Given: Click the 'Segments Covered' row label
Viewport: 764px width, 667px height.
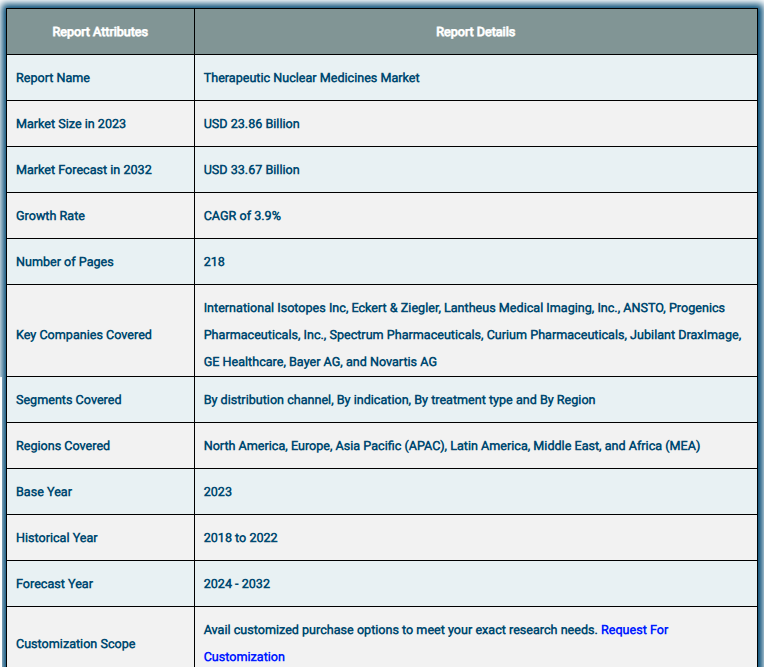Looking at the screenshot, I should pos(69,400).
